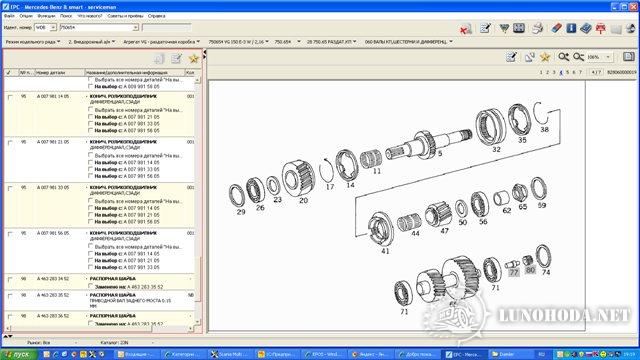Click the 'пуск' Start button
Image resolution: width=640 pixels, height=360 pixels.
pyautogui.click(x=19, y=354)
